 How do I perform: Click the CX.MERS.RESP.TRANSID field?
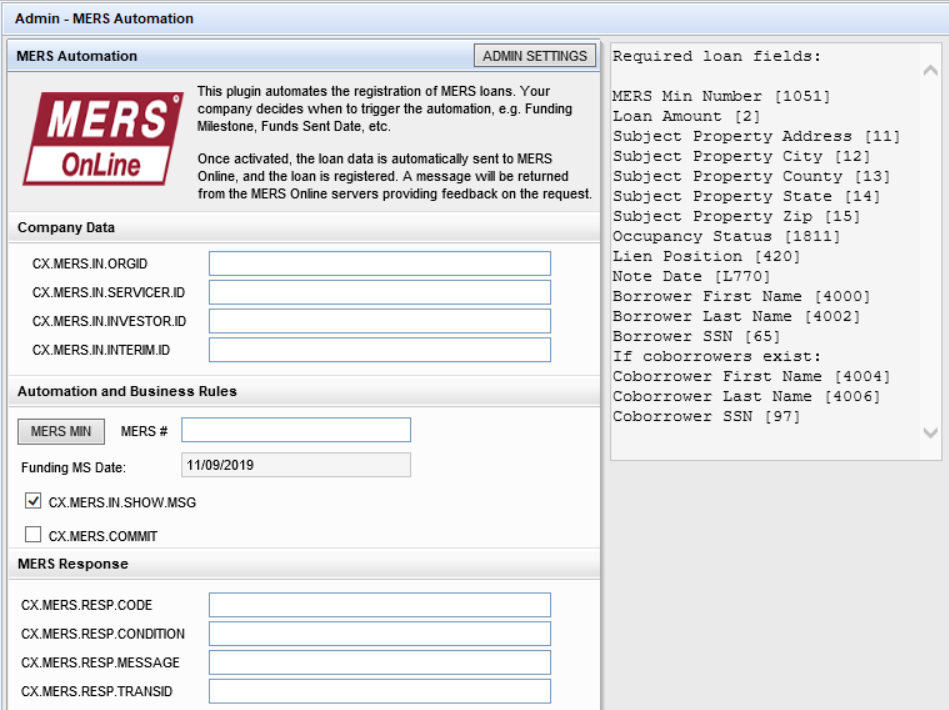pos(379,692)
